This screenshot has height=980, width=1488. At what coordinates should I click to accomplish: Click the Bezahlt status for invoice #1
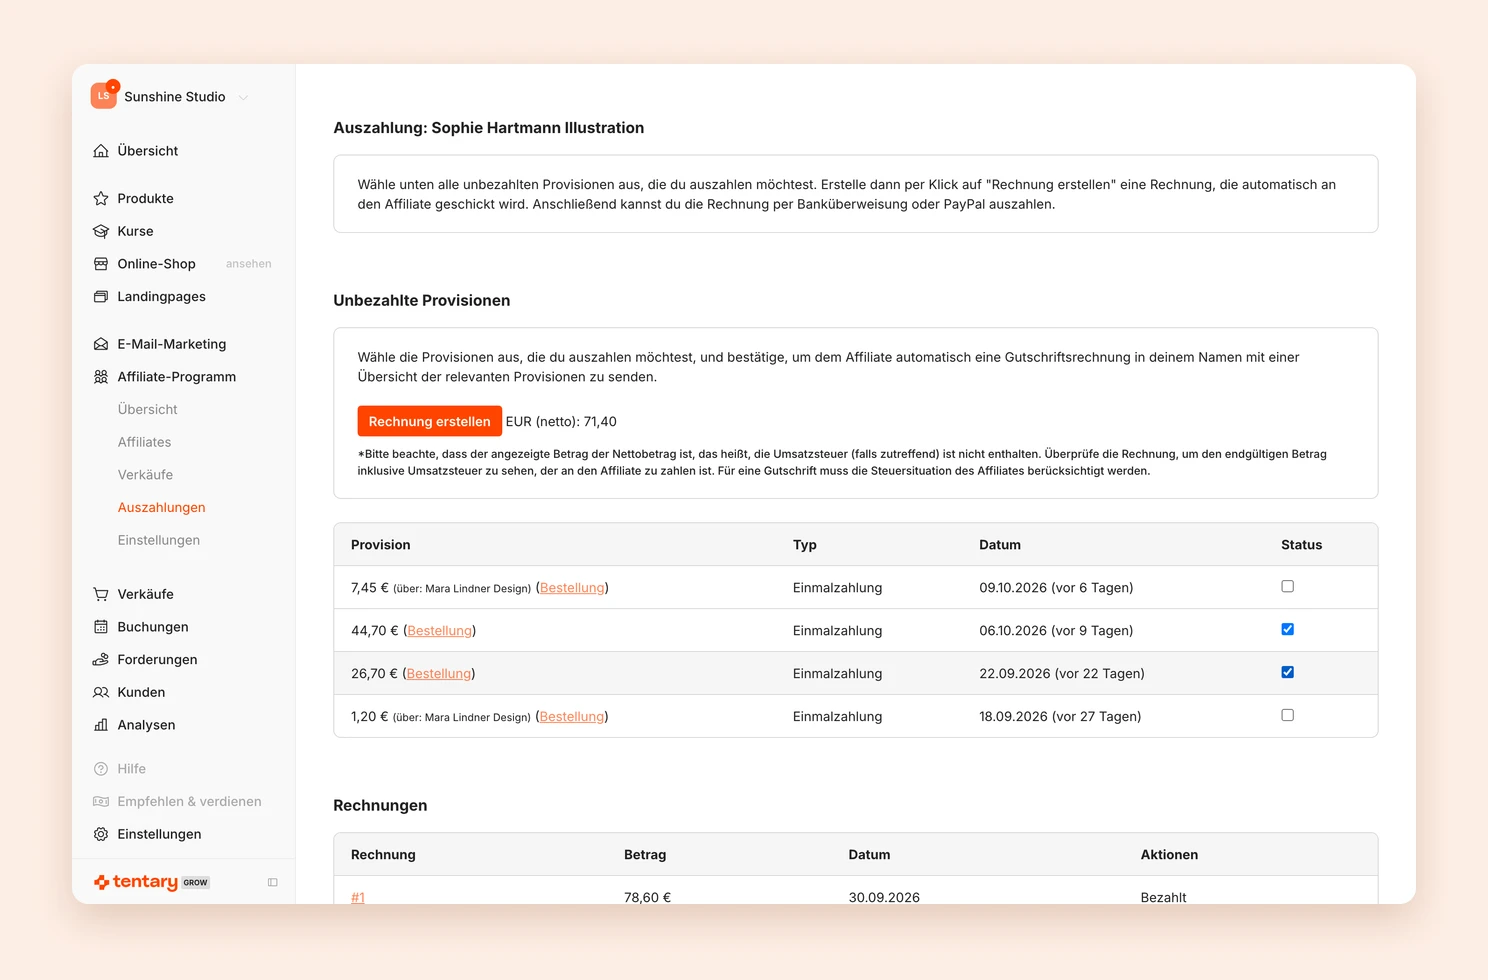click(x=1163, y=897)
